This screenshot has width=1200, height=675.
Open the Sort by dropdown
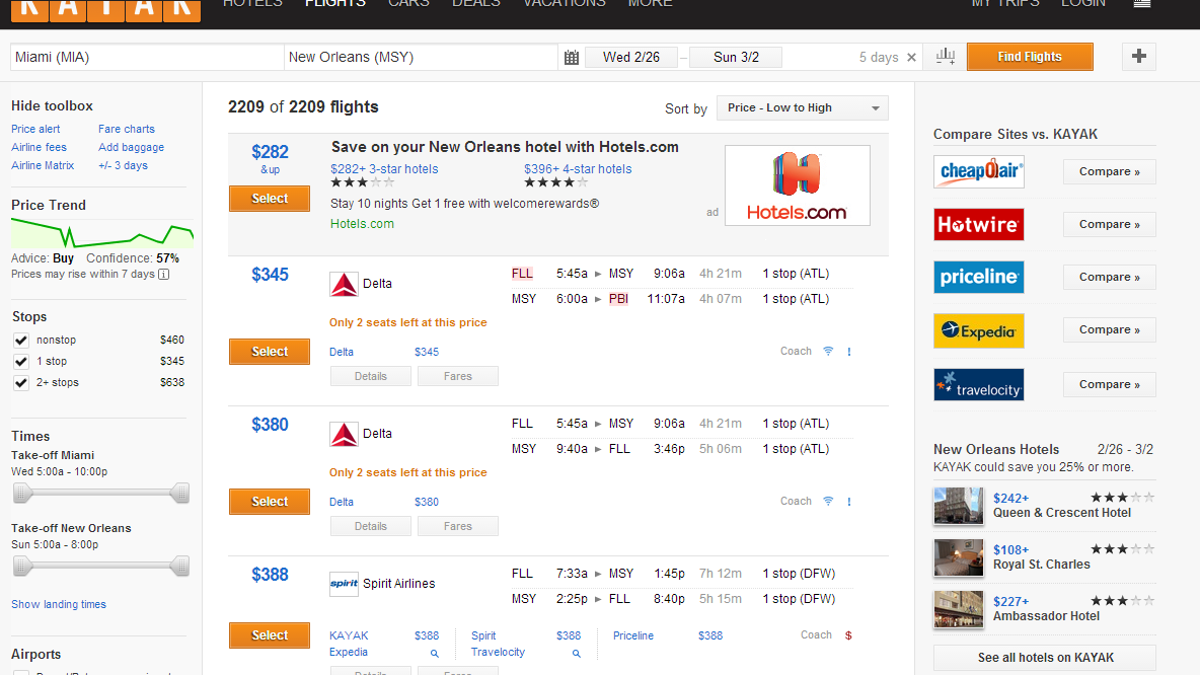click(x=802, y=108)
